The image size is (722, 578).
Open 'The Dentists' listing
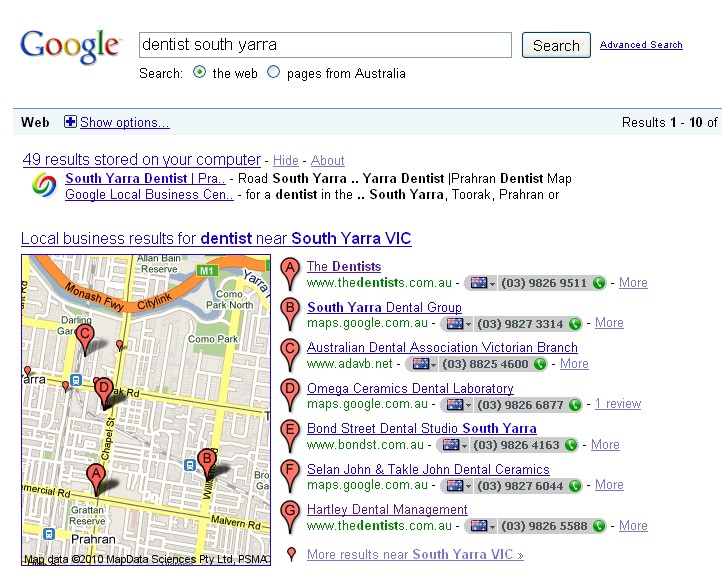344,266
